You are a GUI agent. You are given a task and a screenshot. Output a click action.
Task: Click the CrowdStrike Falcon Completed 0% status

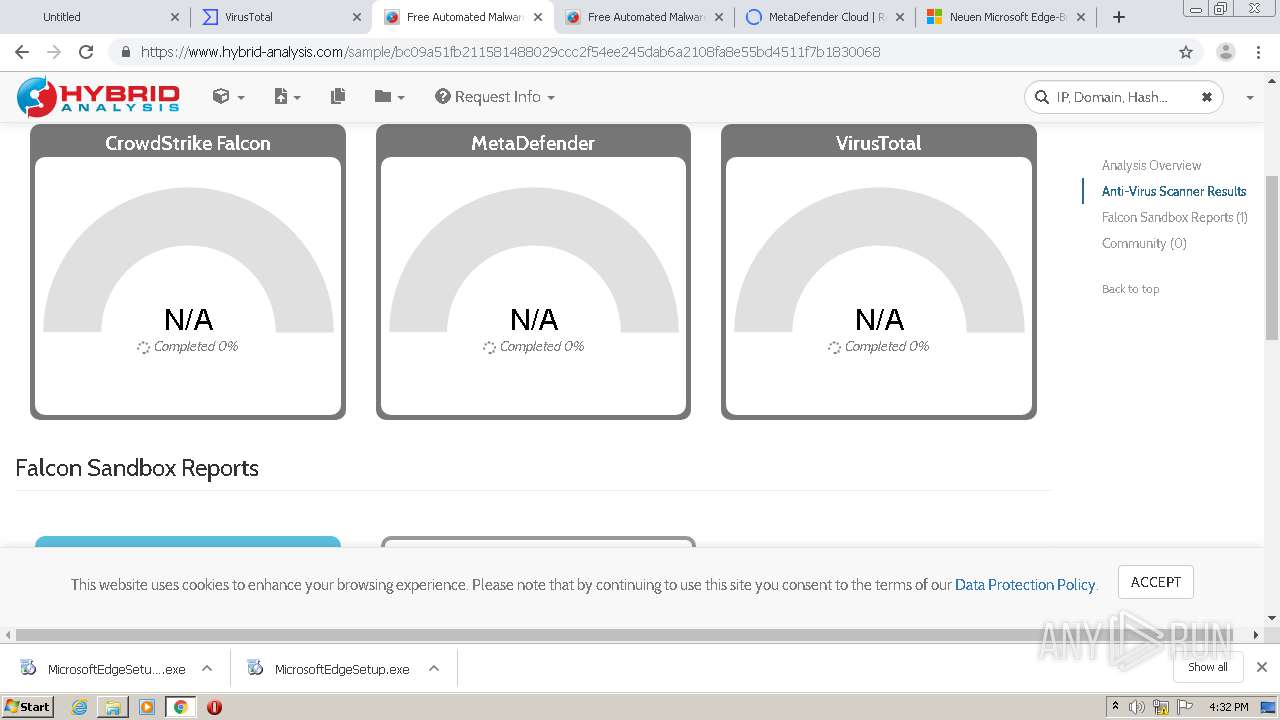tap(188, 347)
